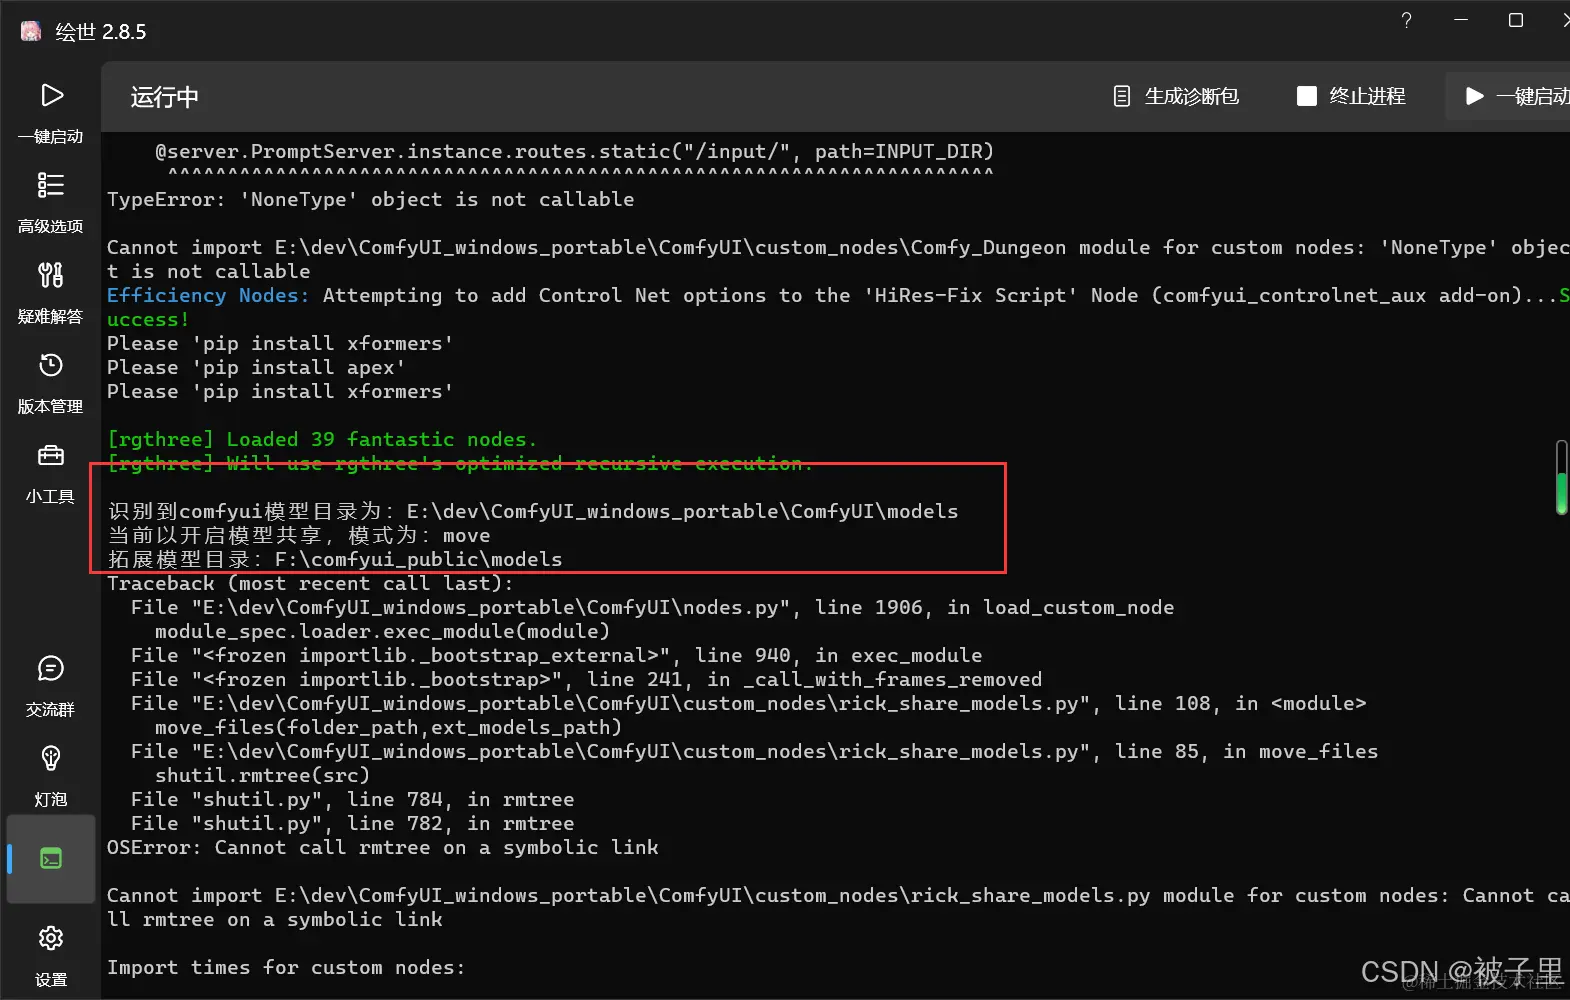Open 疑难解答 troubleshooting in sidebar
Viewport: 1570px width, 1000px height.
(x=50, y=292)
